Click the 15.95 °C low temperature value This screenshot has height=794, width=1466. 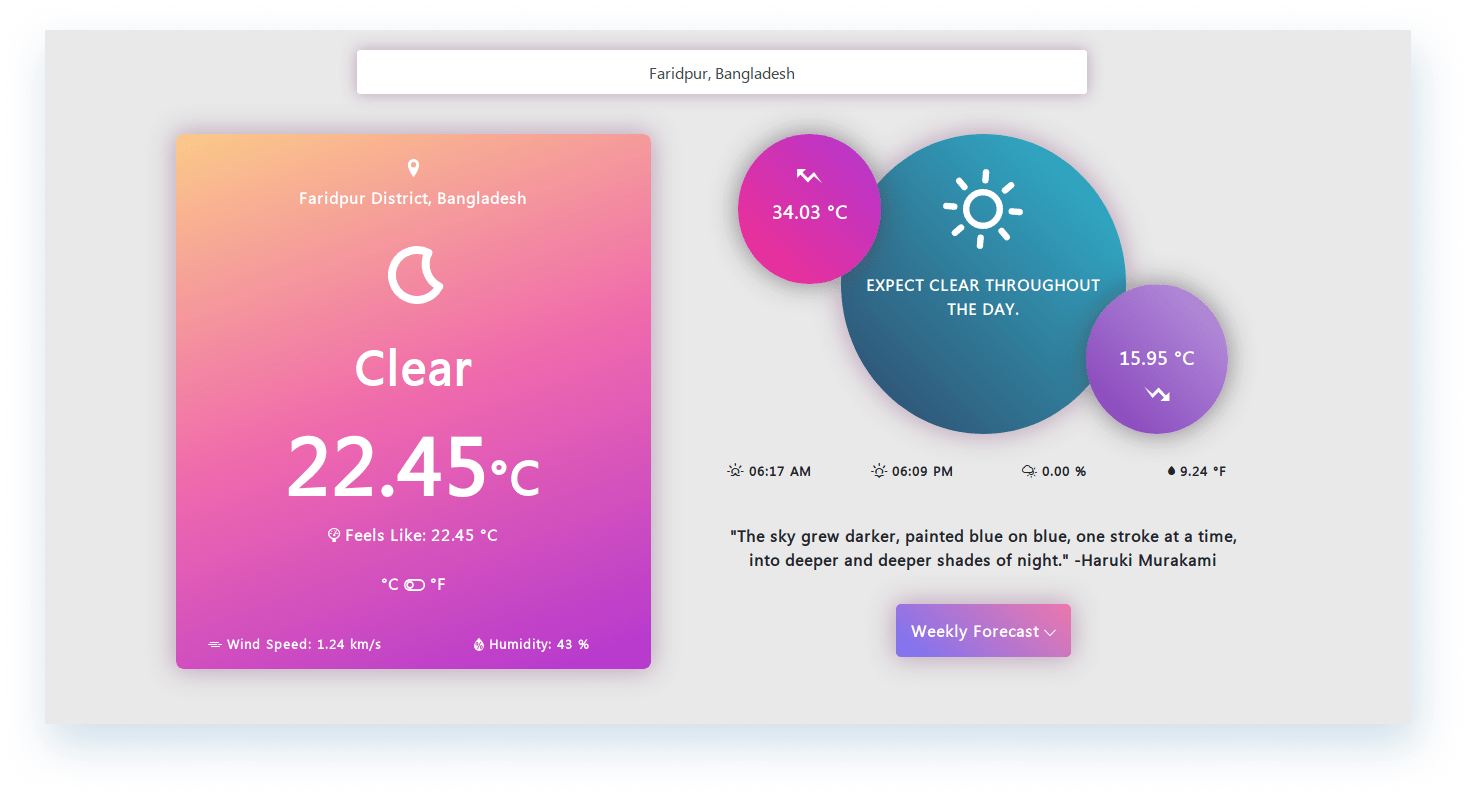tap(1156, 358)
